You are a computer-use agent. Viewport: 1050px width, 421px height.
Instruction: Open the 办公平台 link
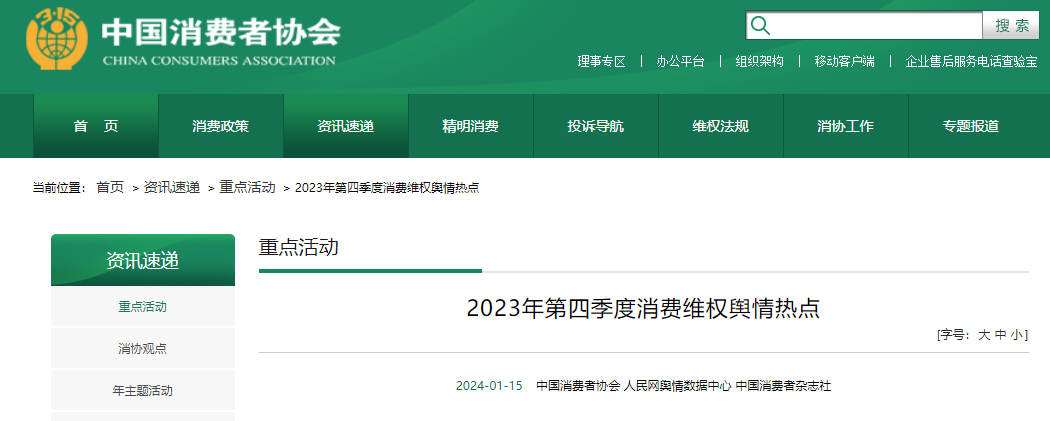tap(680, 62)
